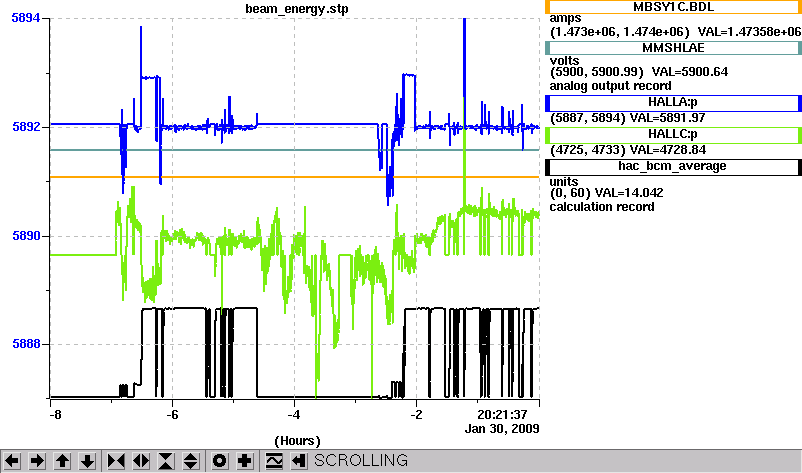This screenshot has width=802, height=473.
Task: Pan the plot up with the up arrow
Action: [x=62, y=461]
